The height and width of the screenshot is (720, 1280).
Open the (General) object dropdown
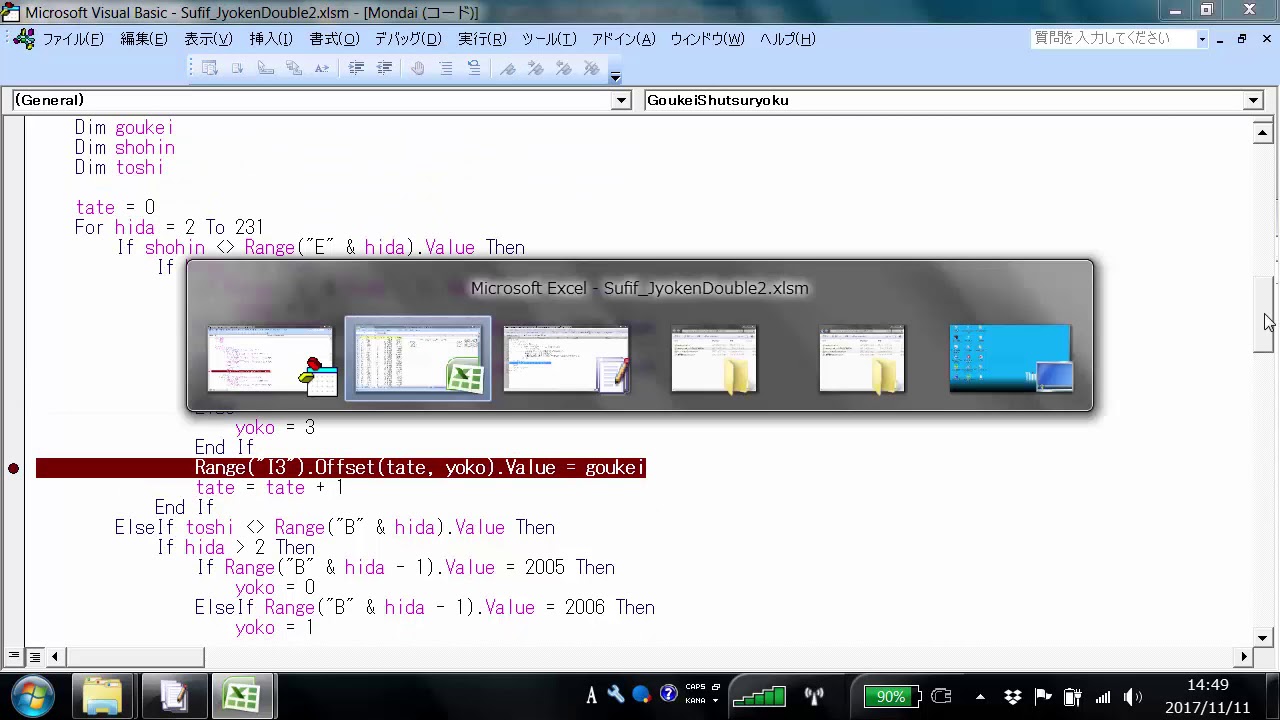click(621, 100)
